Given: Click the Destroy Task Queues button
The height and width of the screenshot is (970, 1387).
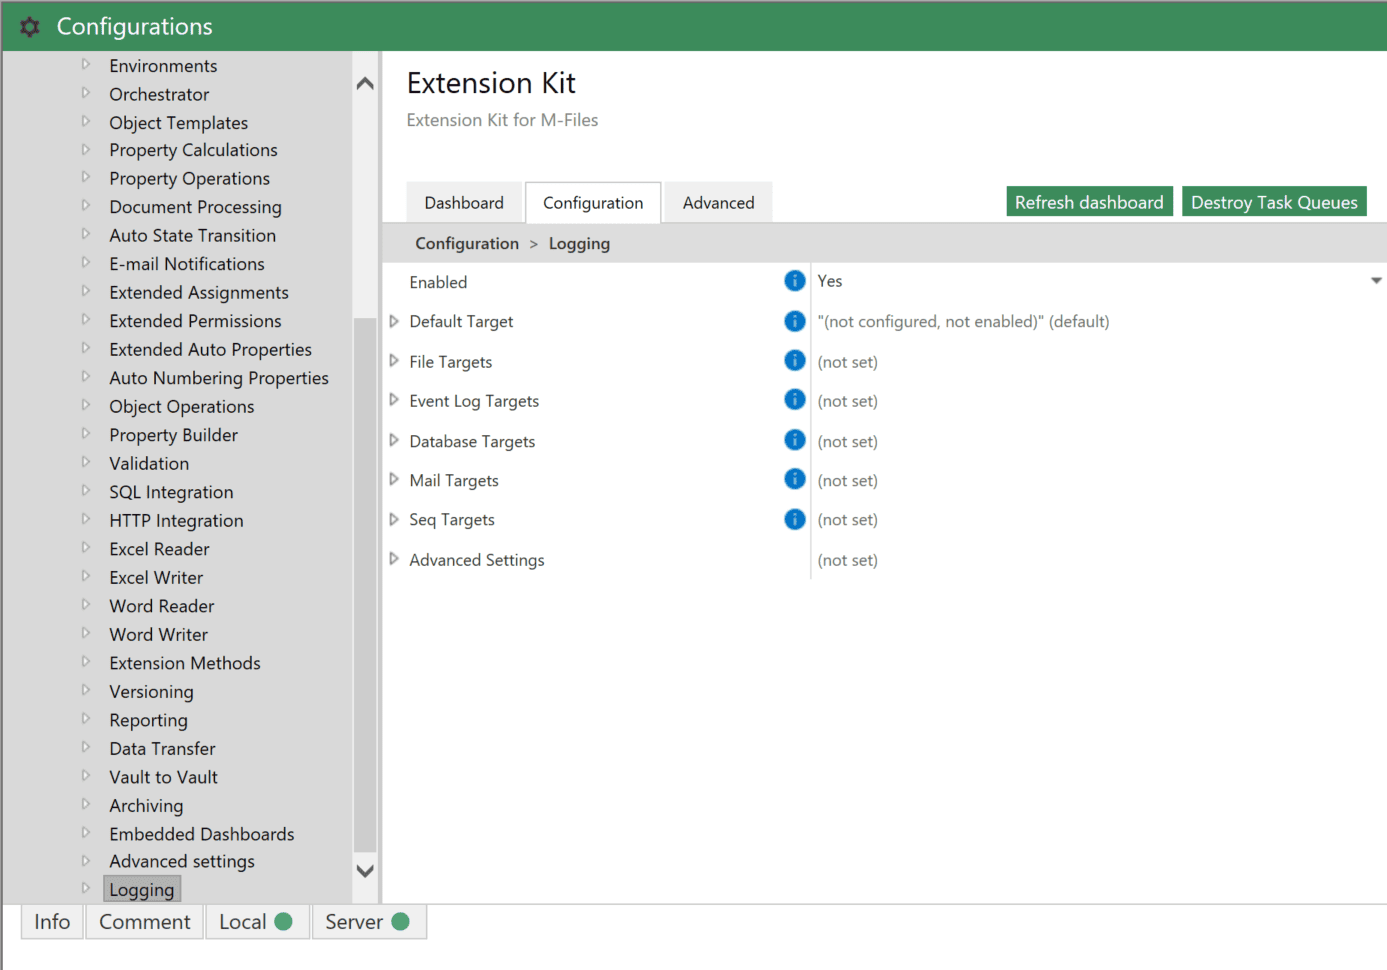Looking at the screenshot, I should tap(1274, 202).
